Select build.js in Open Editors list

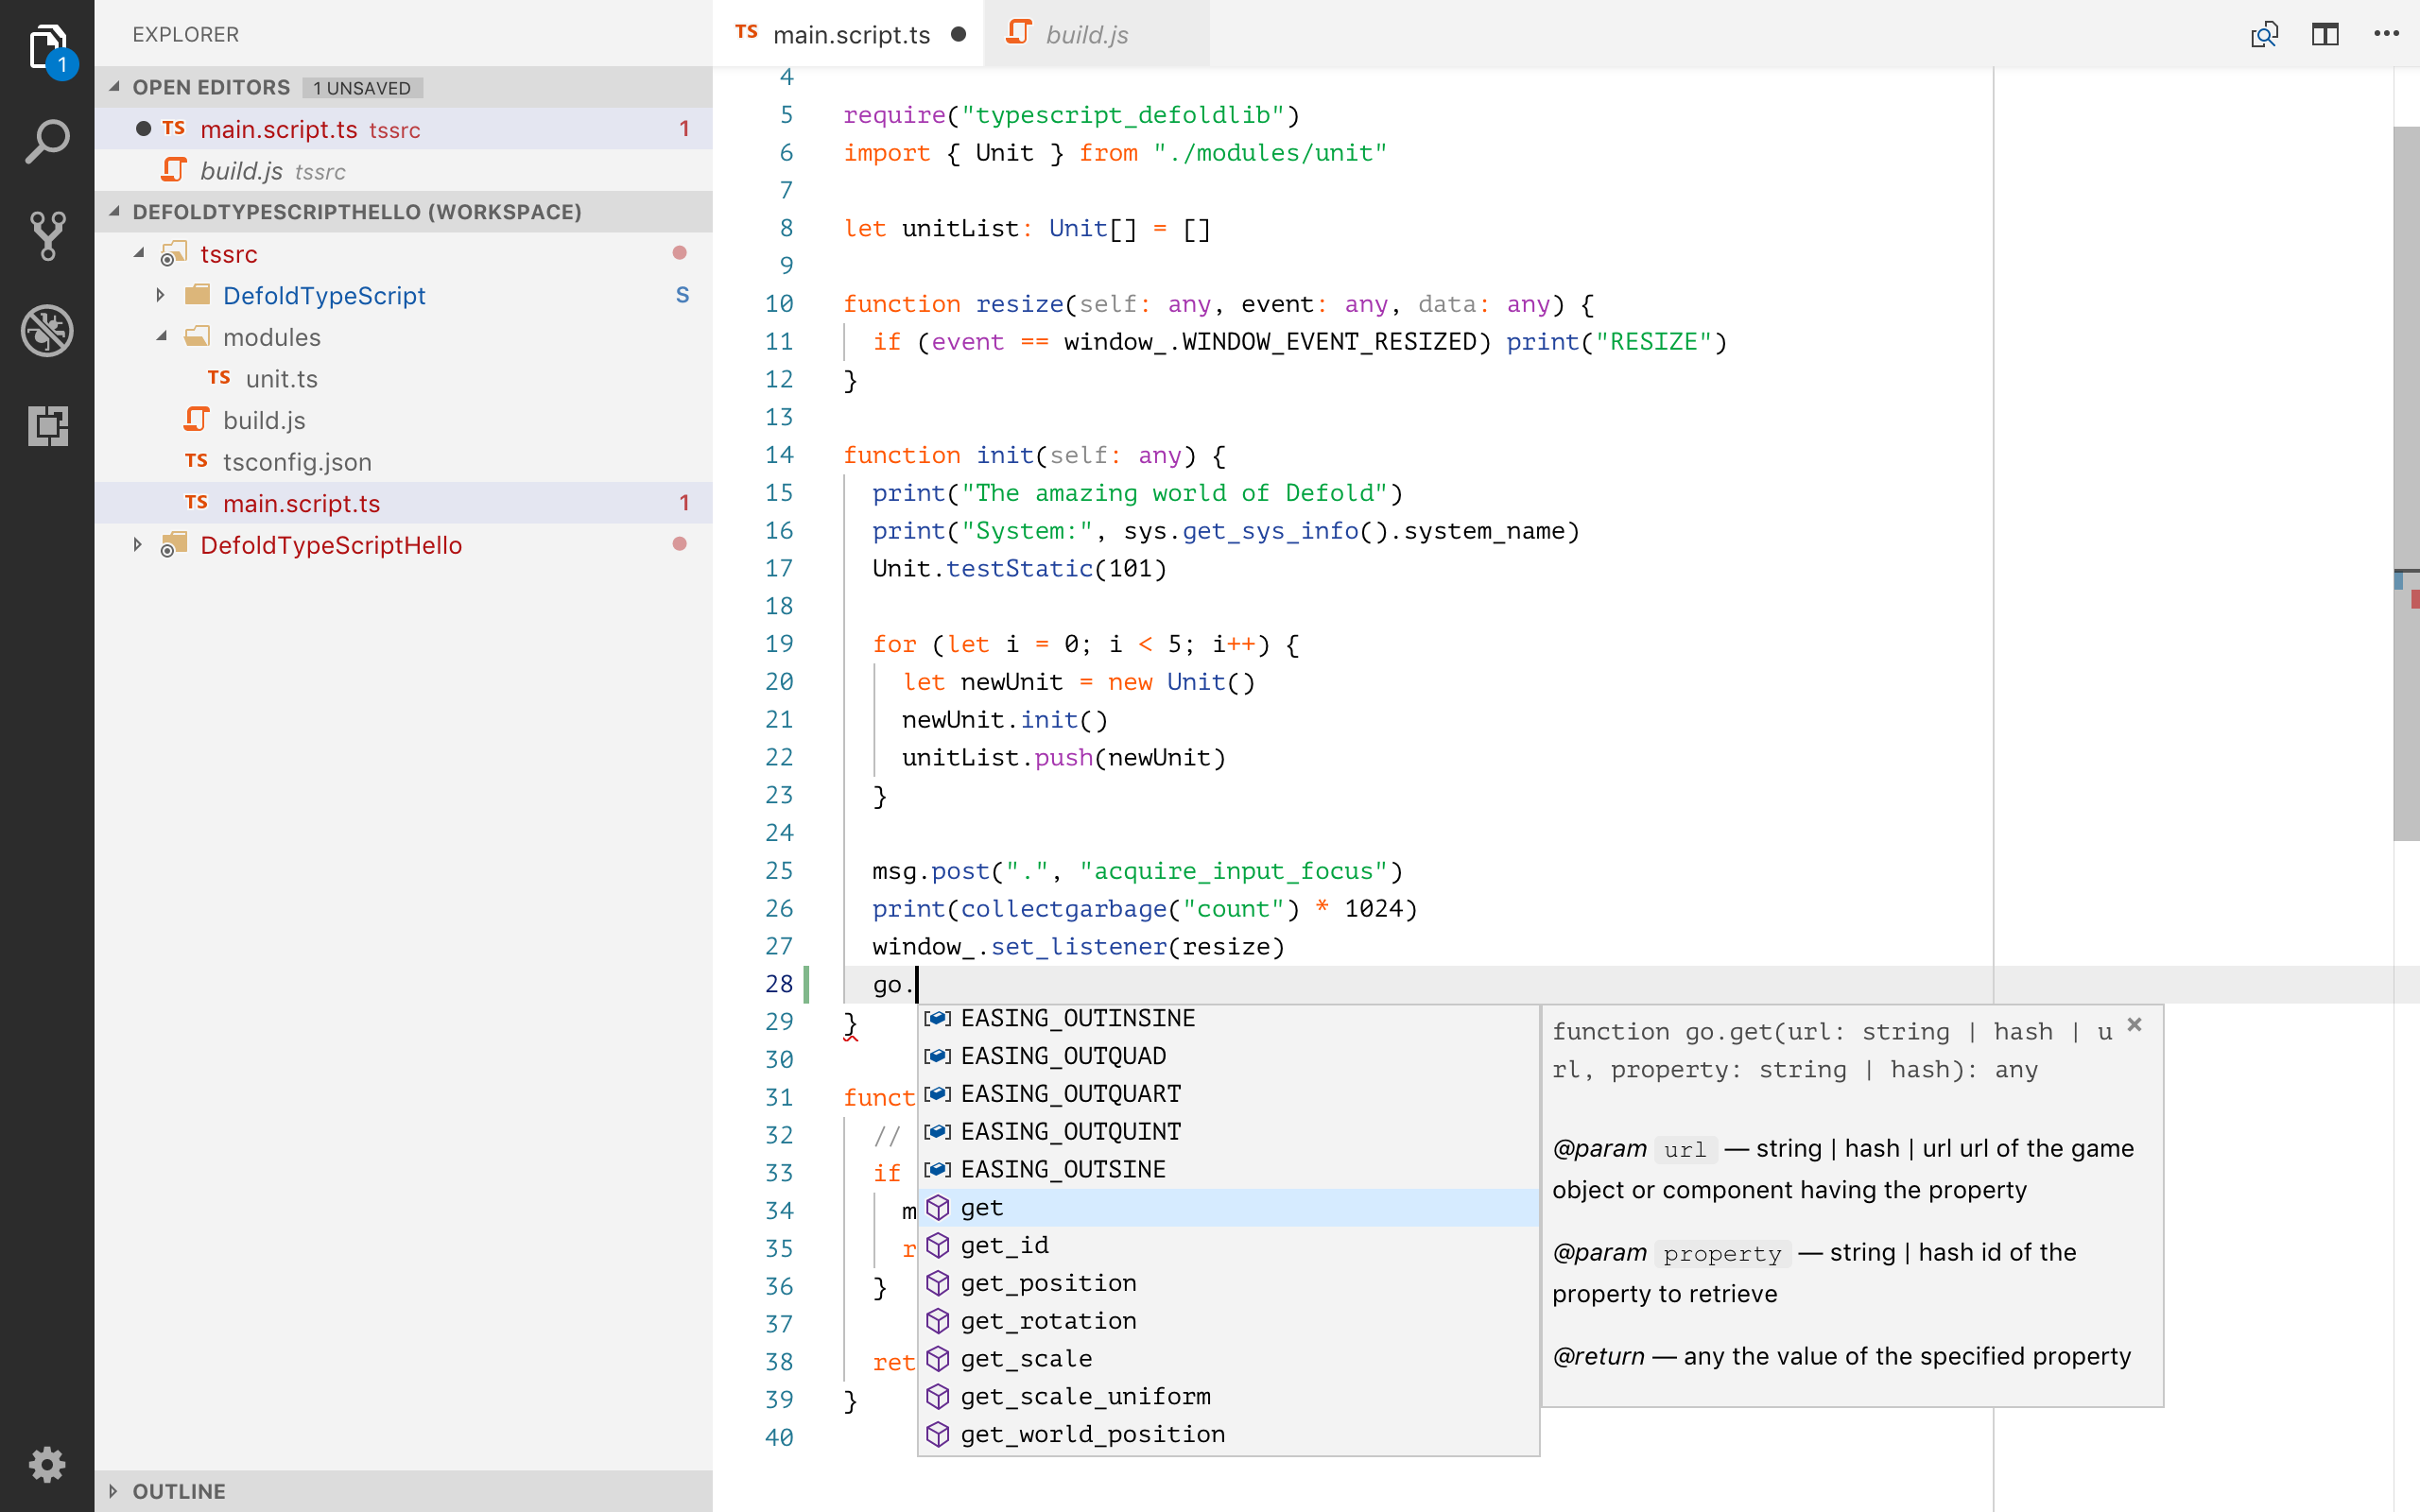click(x=404, y=171)
